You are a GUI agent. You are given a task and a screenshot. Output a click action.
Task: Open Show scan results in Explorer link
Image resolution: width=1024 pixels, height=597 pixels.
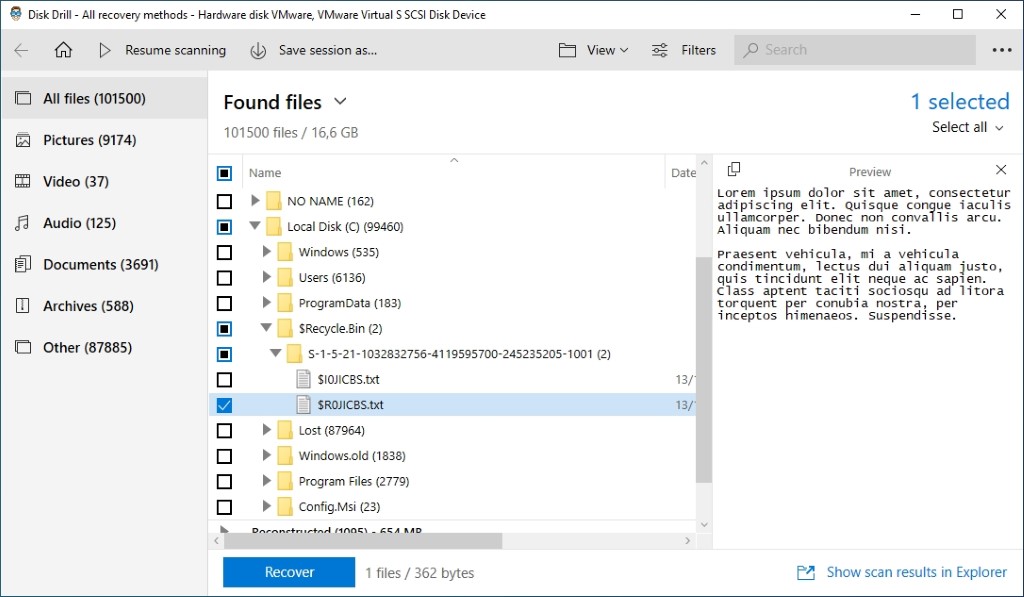[x=916, y=572]
